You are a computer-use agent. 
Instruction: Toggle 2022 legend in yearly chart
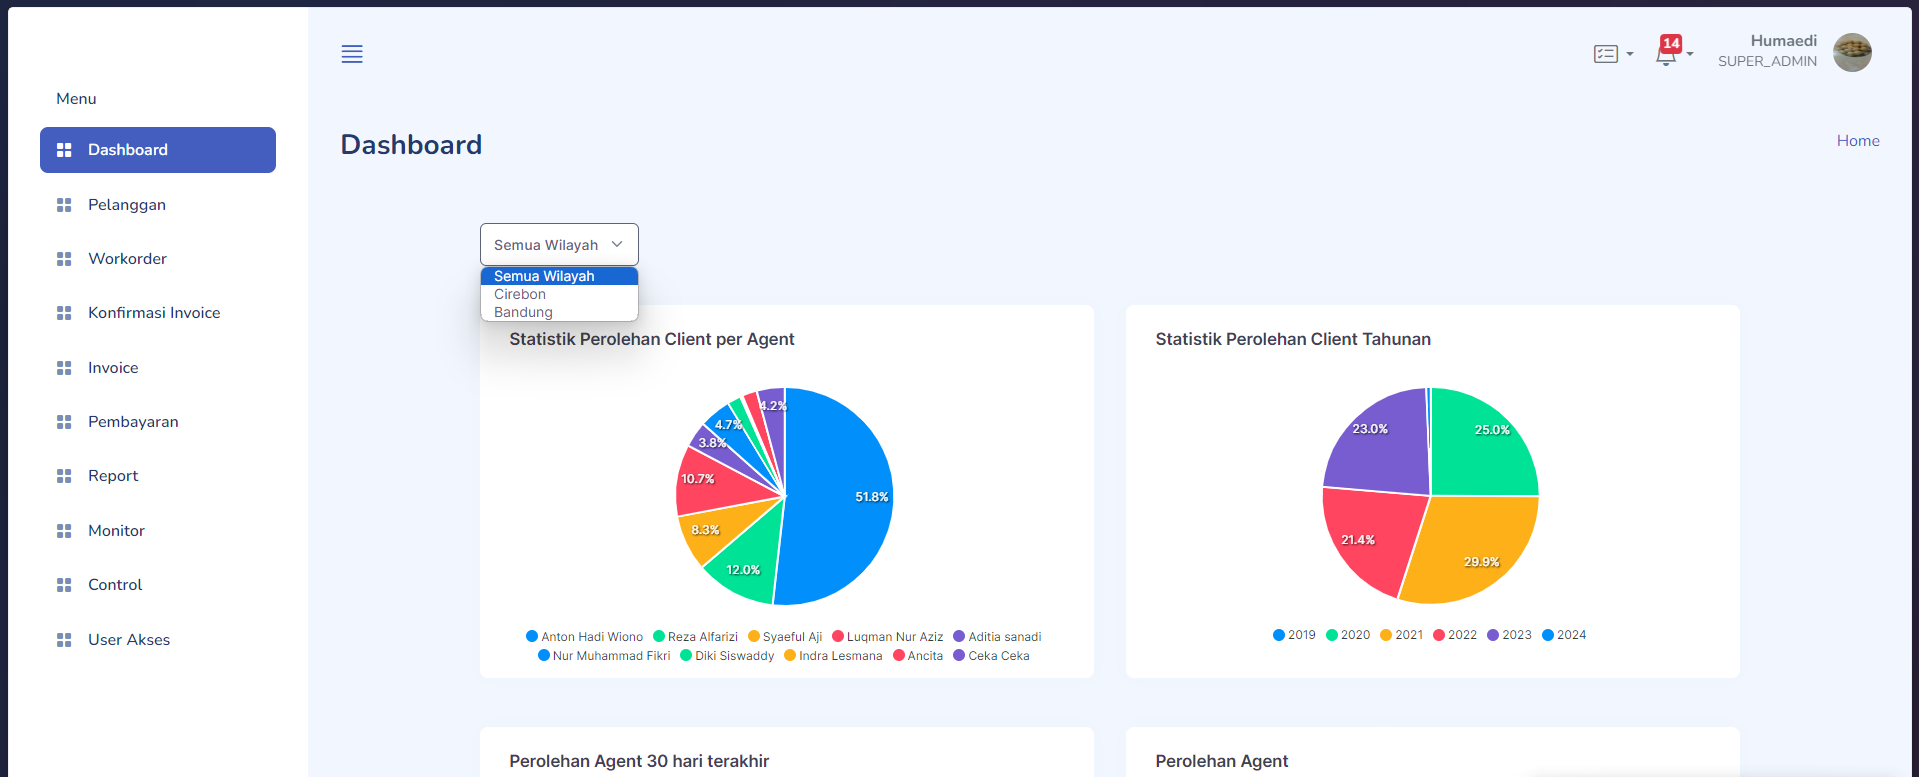1455,635
